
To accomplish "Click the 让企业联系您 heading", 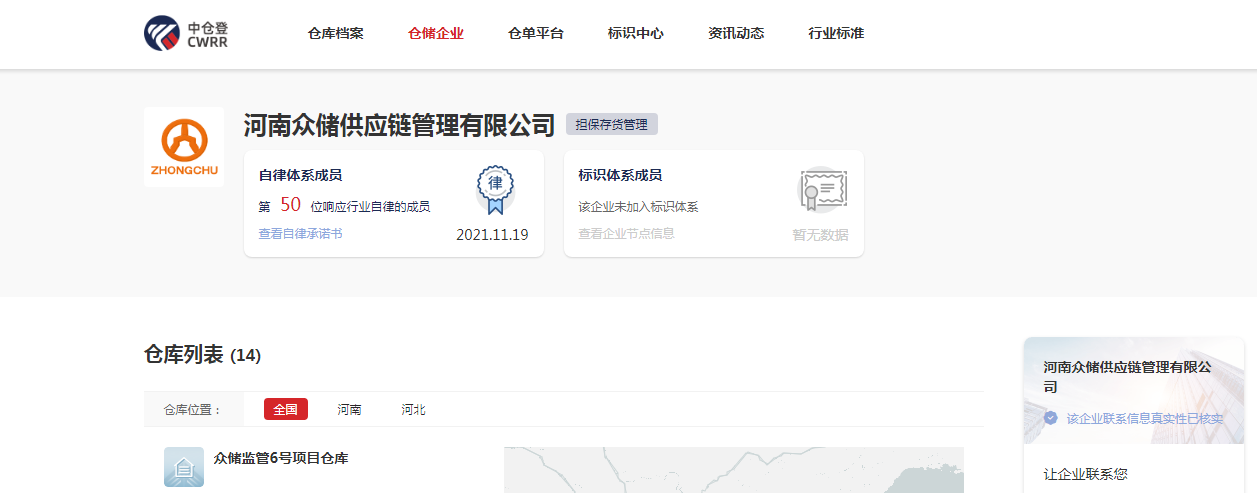I will (x=1085, y=474).
